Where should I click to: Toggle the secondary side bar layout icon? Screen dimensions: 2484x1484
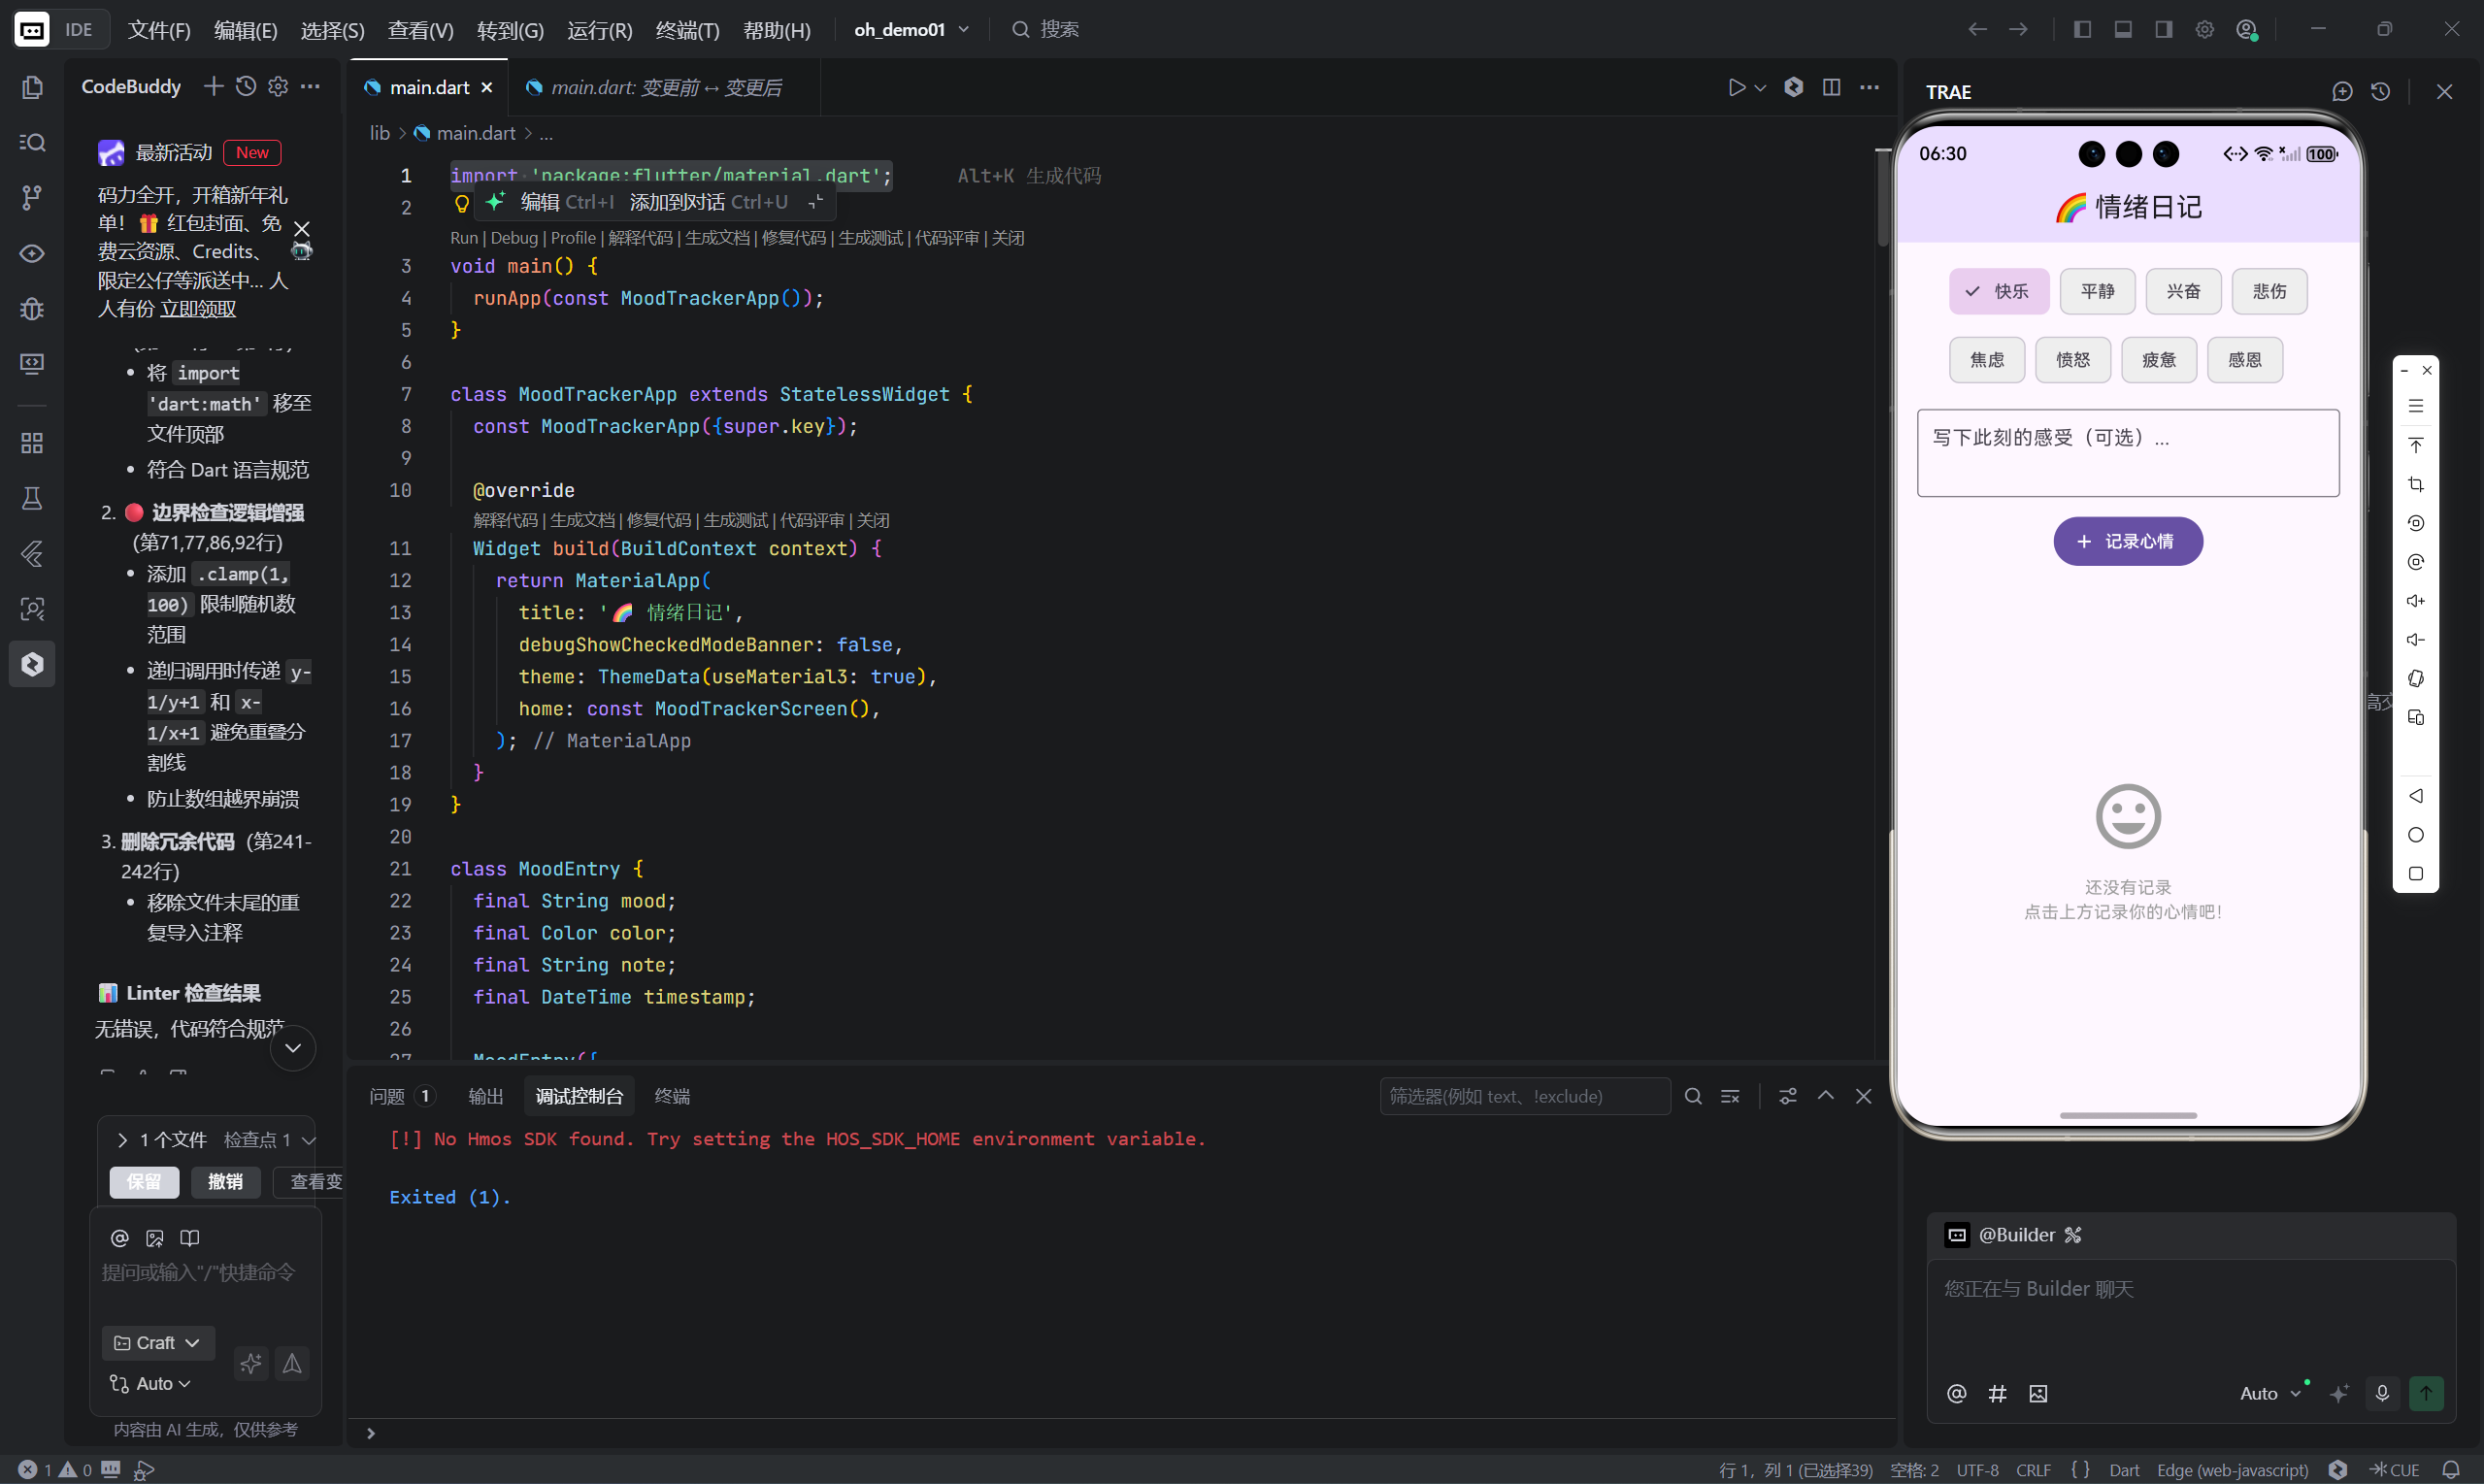[x=2164, y=30]
